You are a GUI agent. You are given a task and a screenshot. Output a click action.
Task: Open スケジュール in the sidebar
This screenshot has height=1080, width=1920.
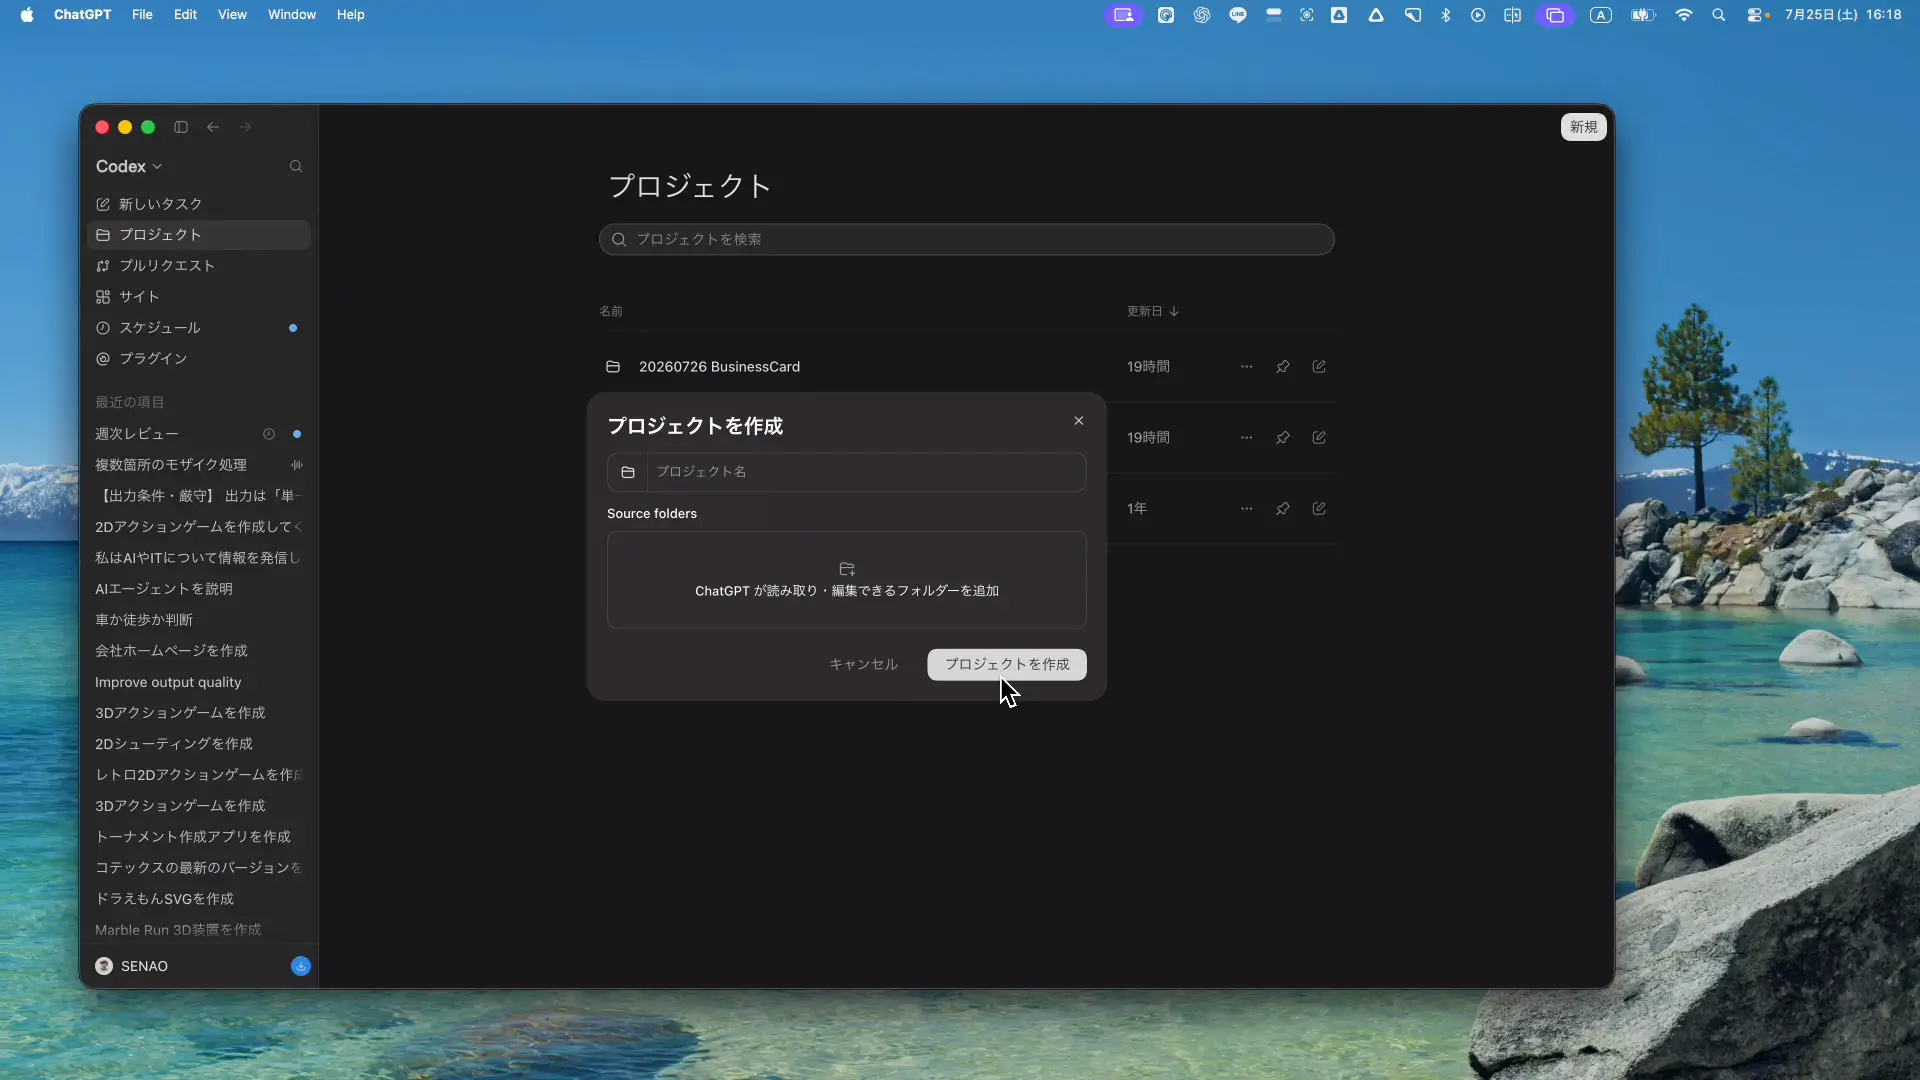(199, 328)
